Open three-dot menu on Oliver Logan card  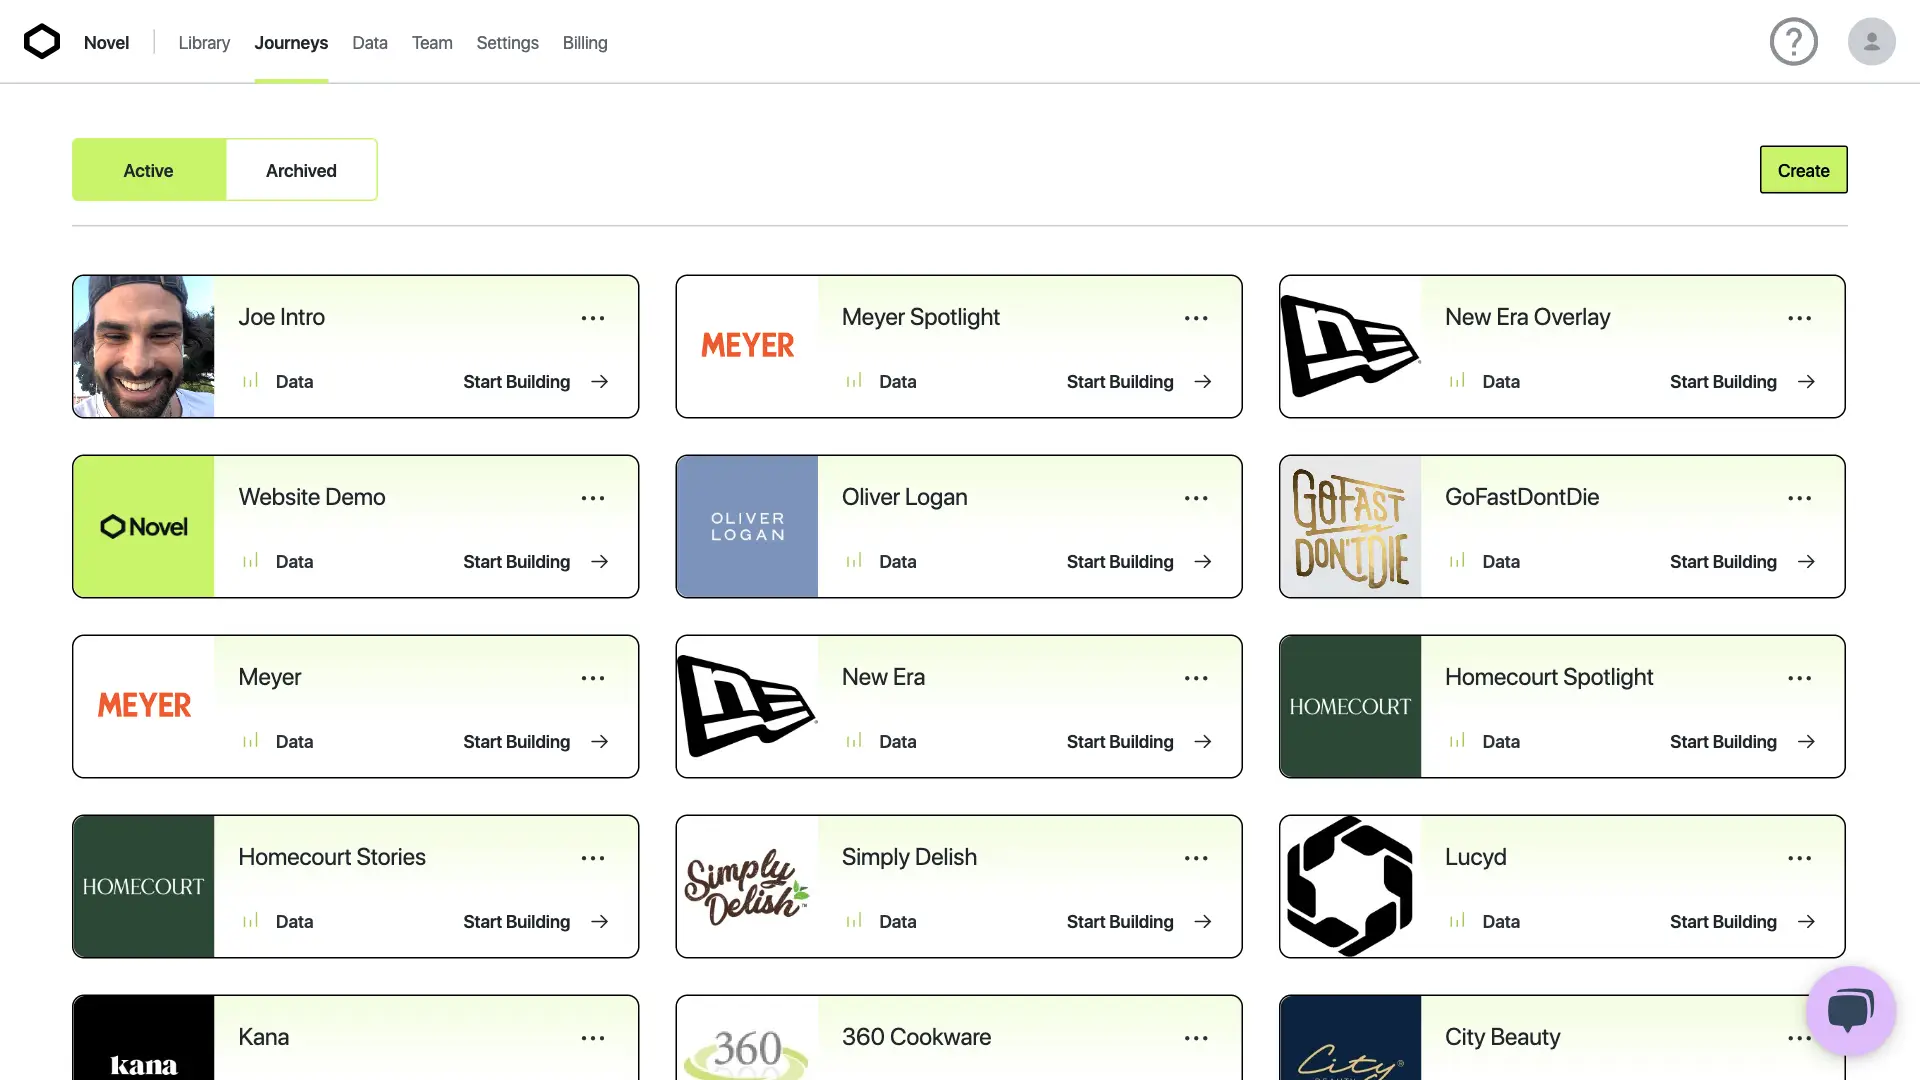point(1195,498)
